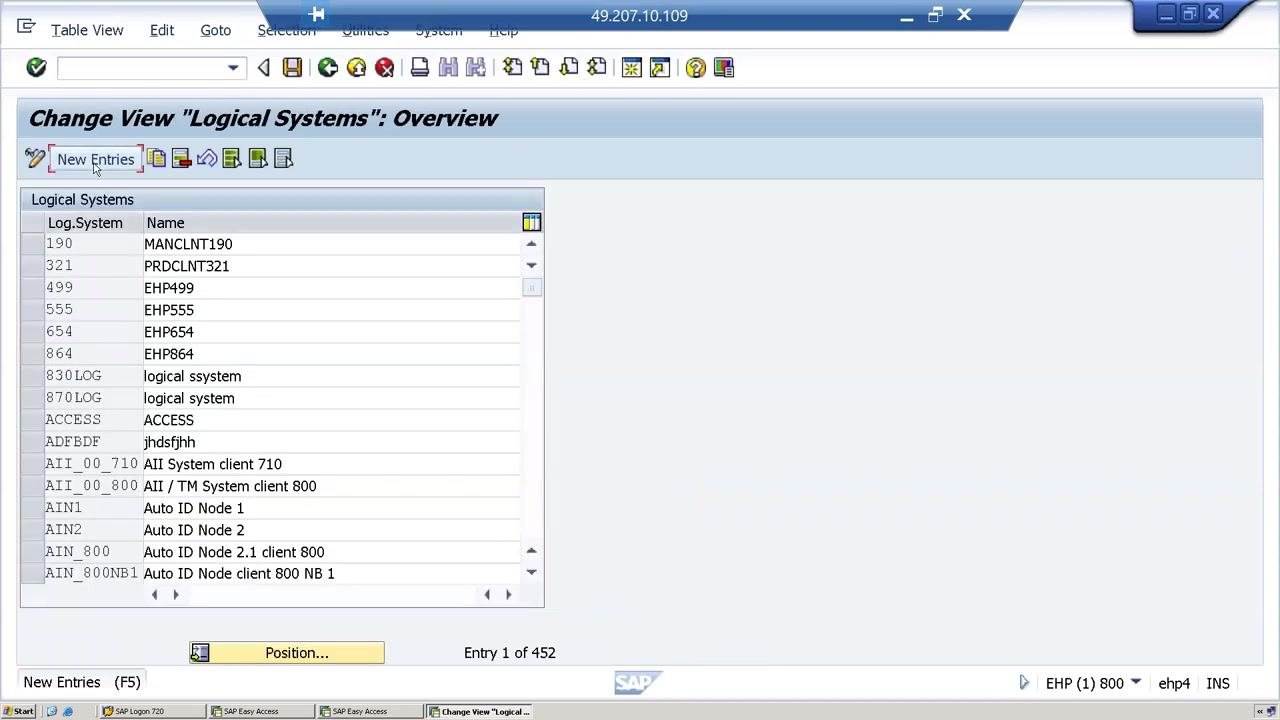Open the command field dropdown arrow
The image size is (1280, 720).
point(233,68)
